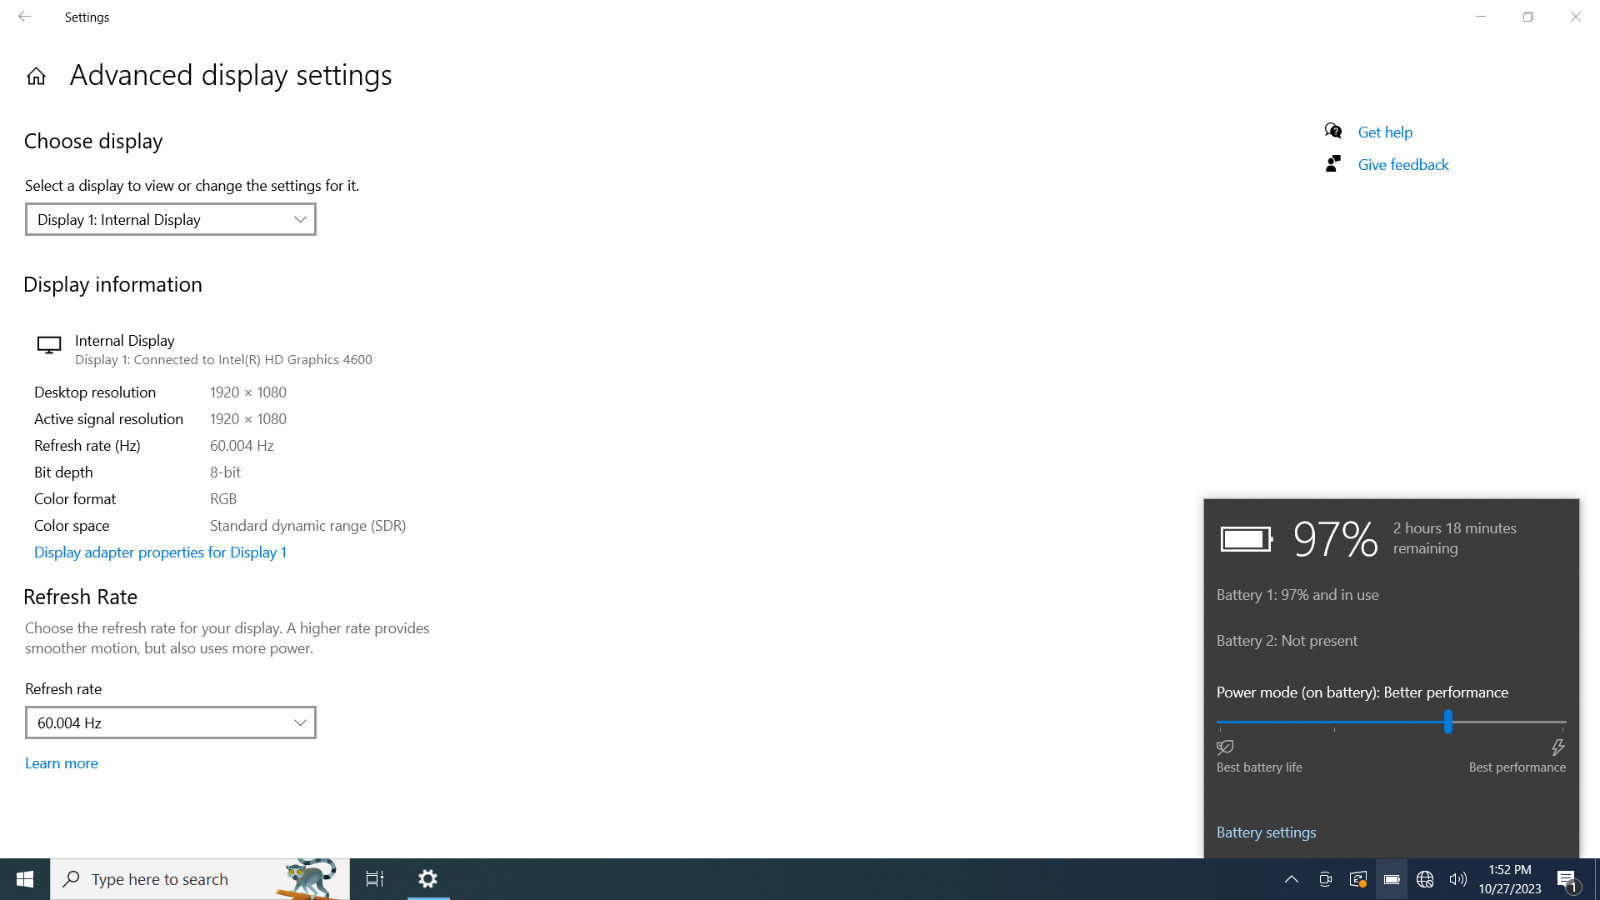Click the 'Battery 1: 97% and in use' text
This screenshot has width=1600, height=900.
point(1297,595)
